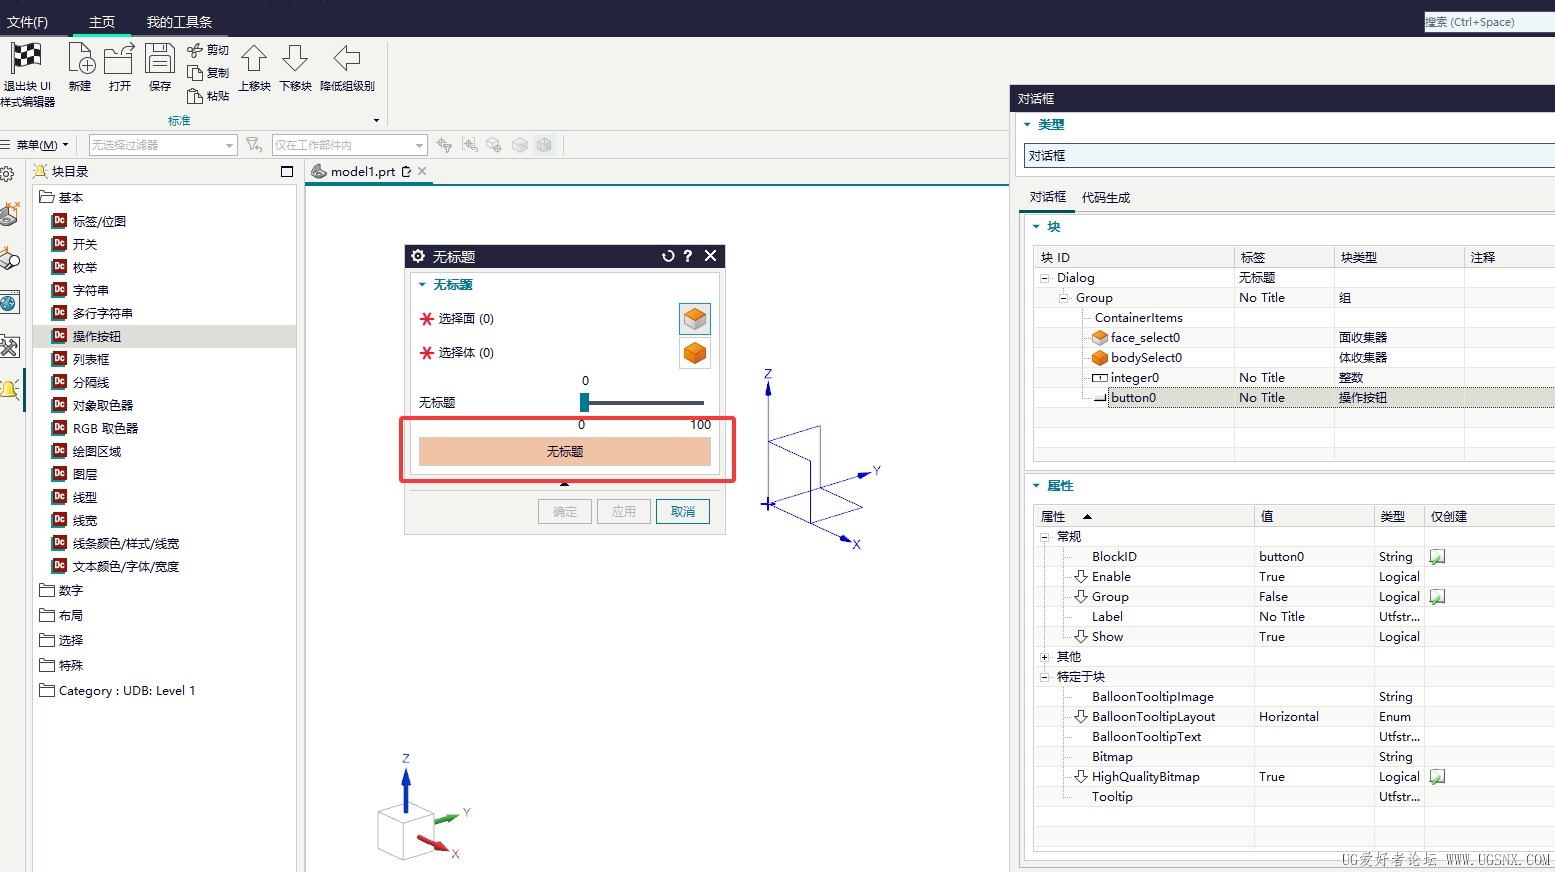Toggle the BlockID create-only checkbox

(x=1437, y=557)
